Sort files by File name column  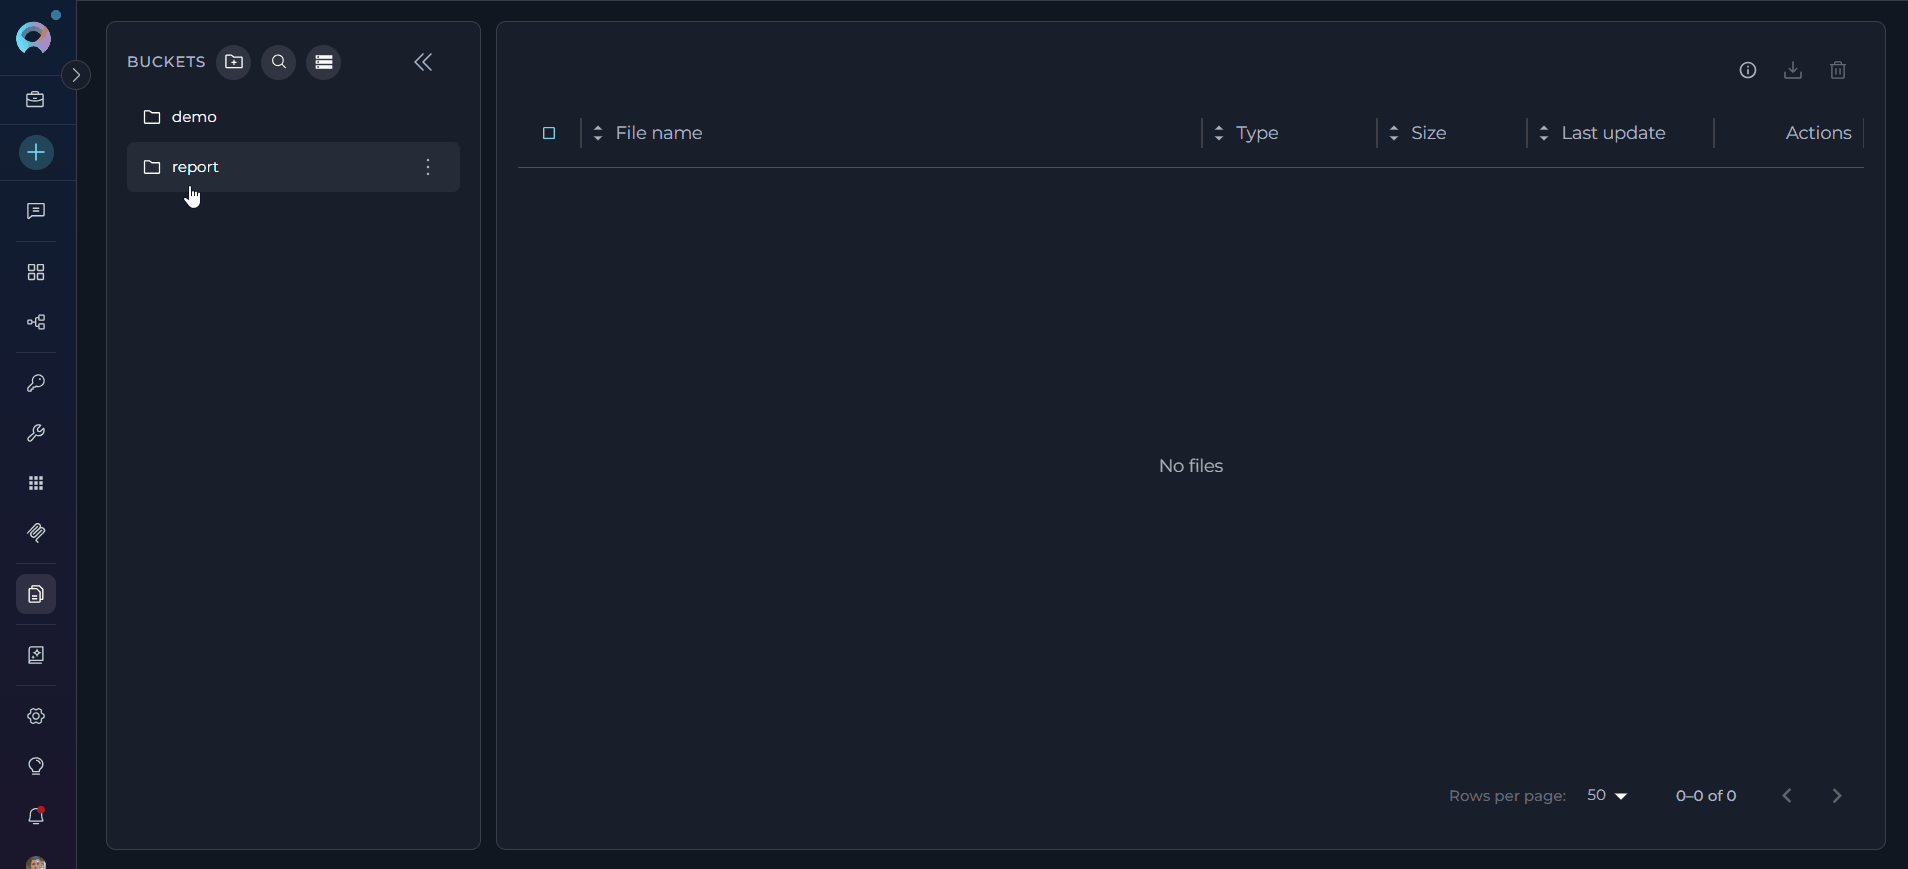658,133
